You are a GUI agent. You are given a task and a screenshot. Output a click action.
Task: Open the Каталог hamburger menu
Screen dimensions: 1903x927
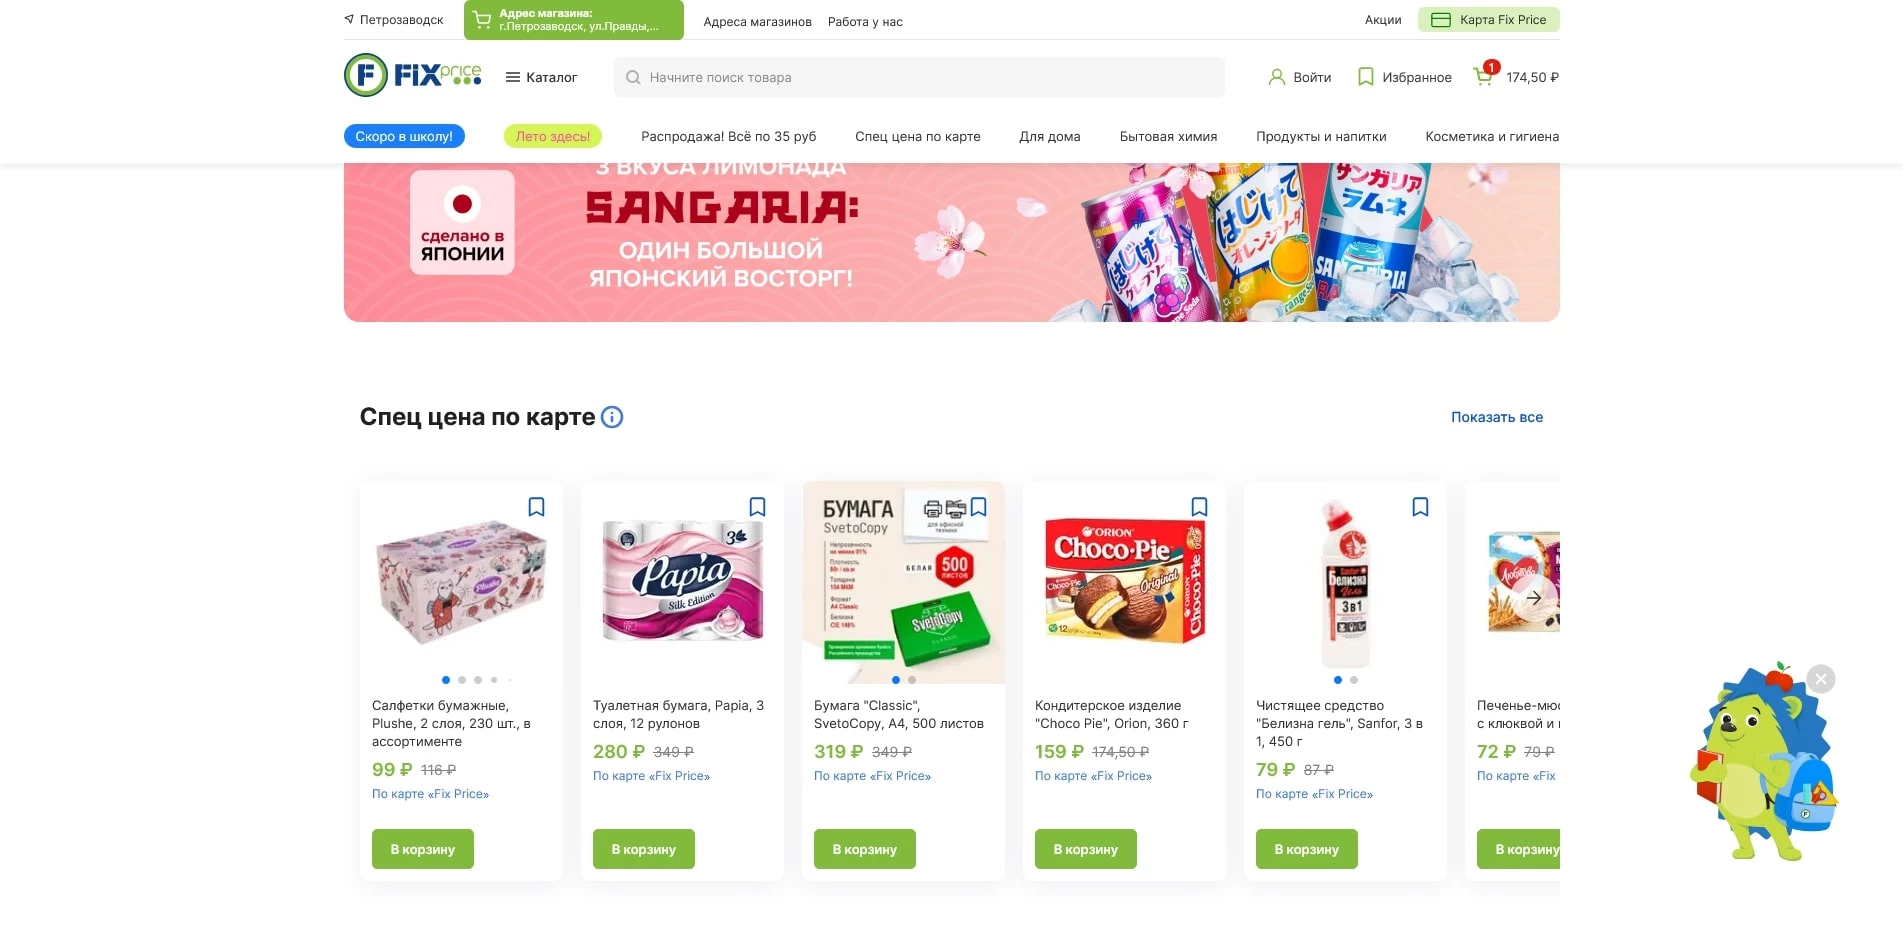click(x=541, y=77)
